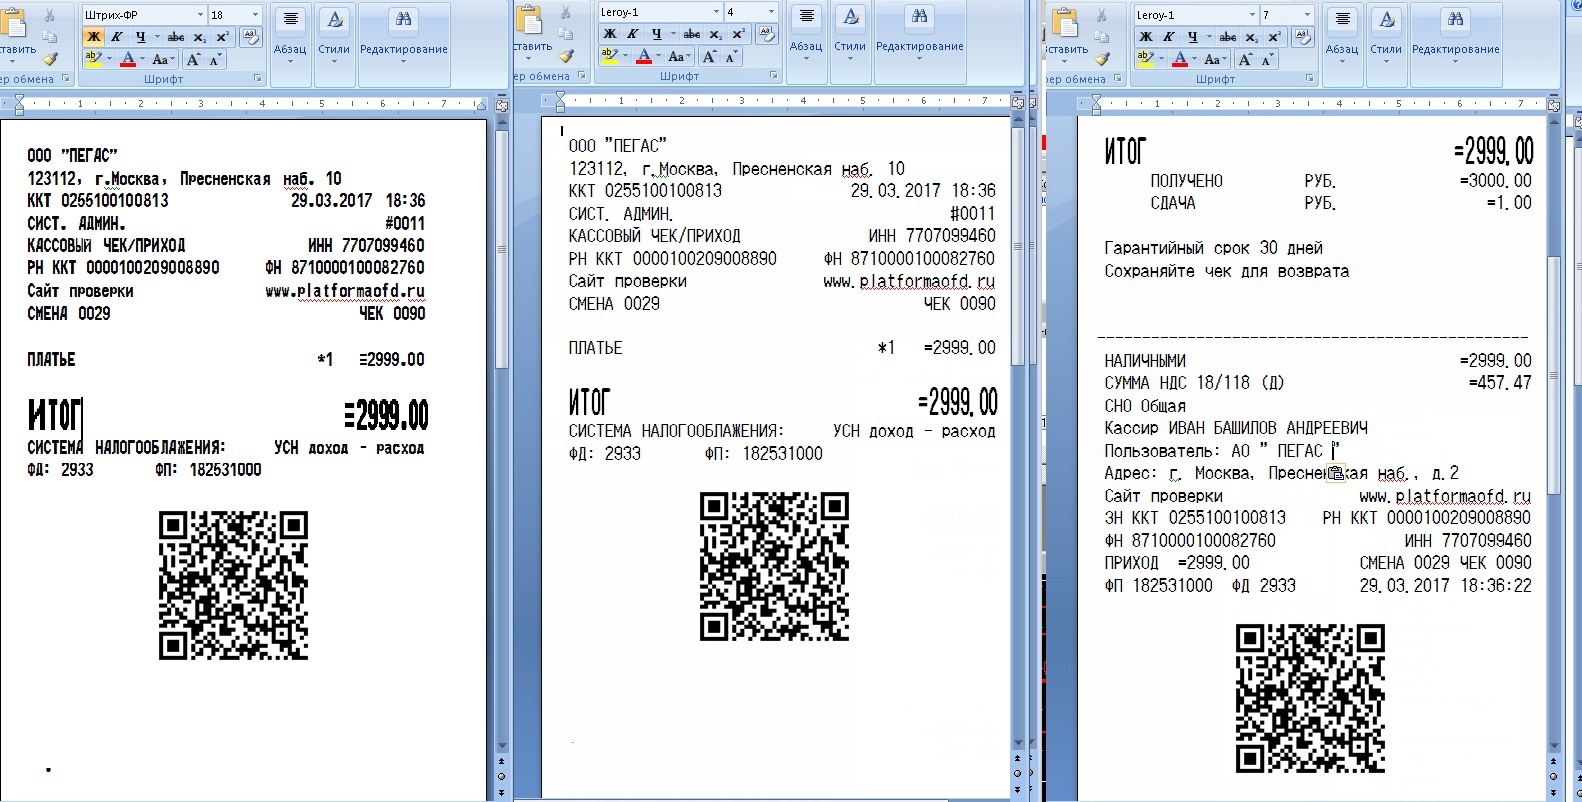Clear formatting in the Штрих-ФР window
1582x802 pixels.
point(251,37)
